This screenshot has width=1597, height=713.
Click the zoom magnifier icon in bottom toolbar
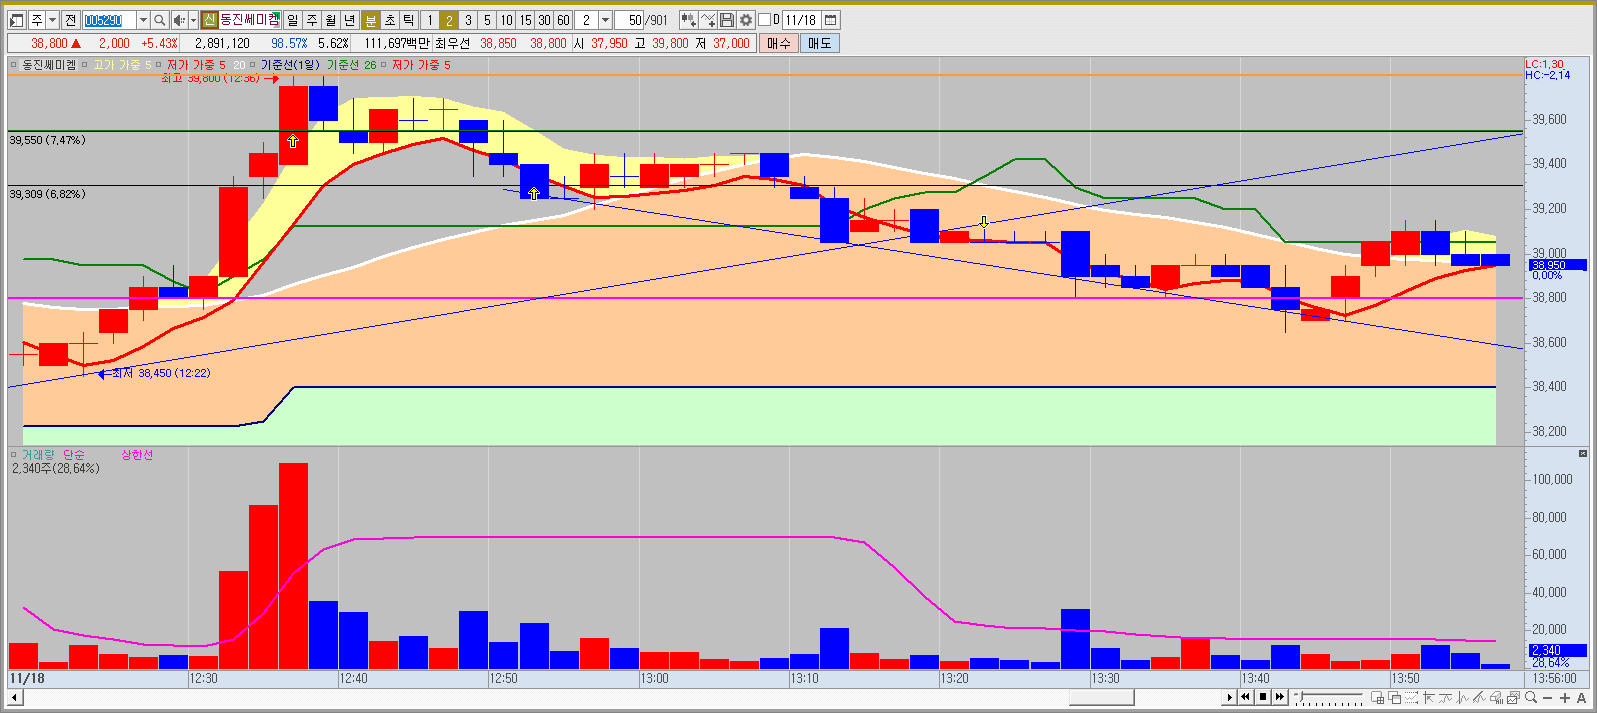pyautogui.click(x=1531, y=697)
